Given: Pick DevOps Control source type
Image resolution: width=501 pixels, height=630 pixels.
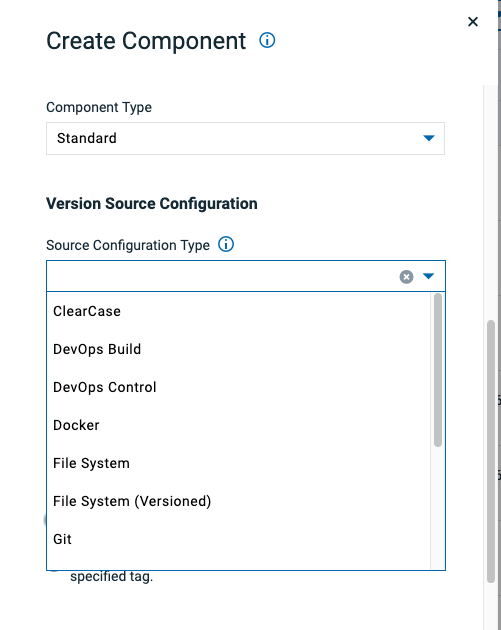Looking at the screenshot, I should click(238, 387).
